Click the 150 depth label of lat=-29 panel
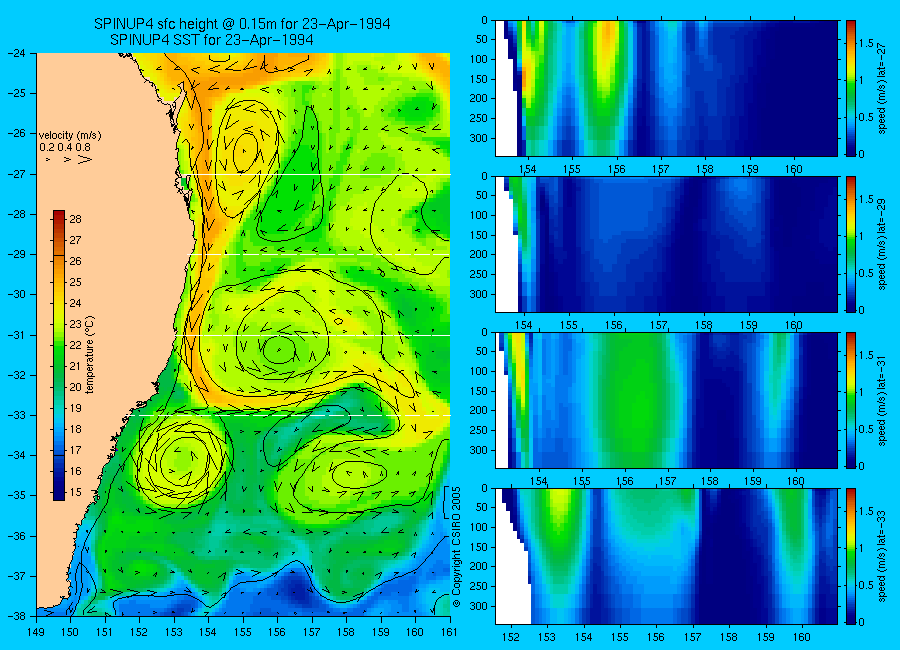900x650 pixels. click(x=479, y=235)
